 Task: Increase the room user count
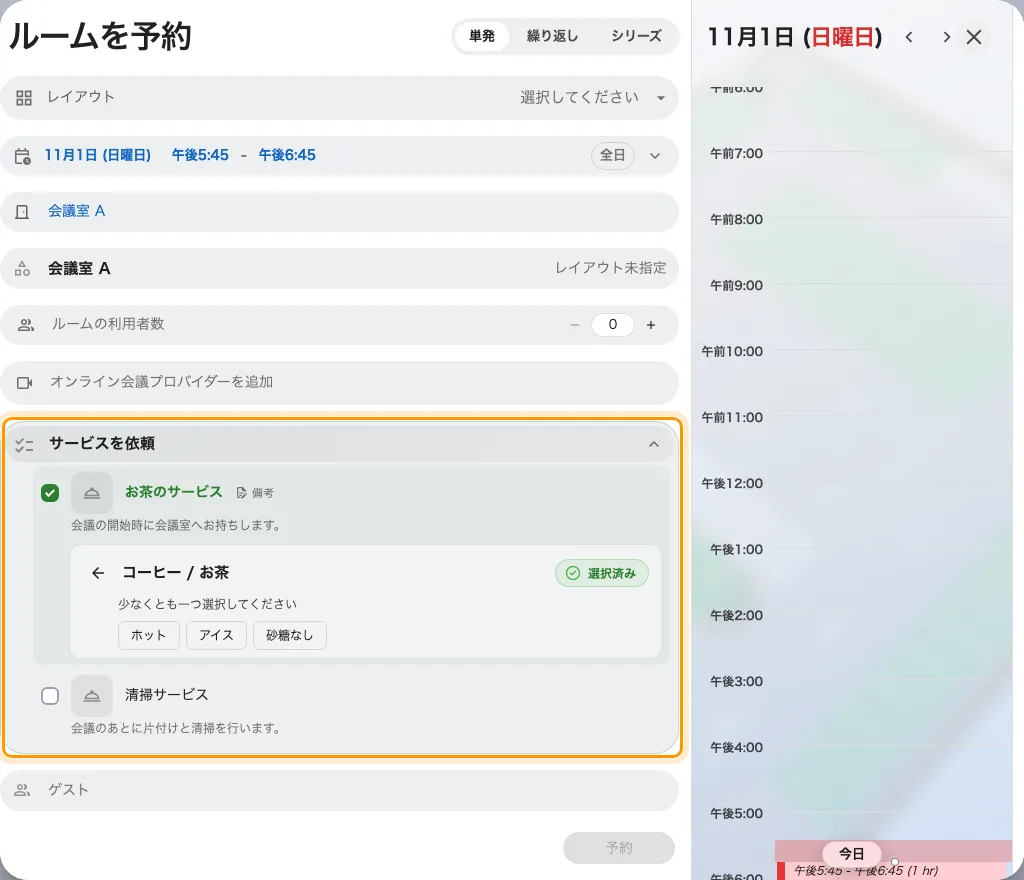[x=651, y=324]
